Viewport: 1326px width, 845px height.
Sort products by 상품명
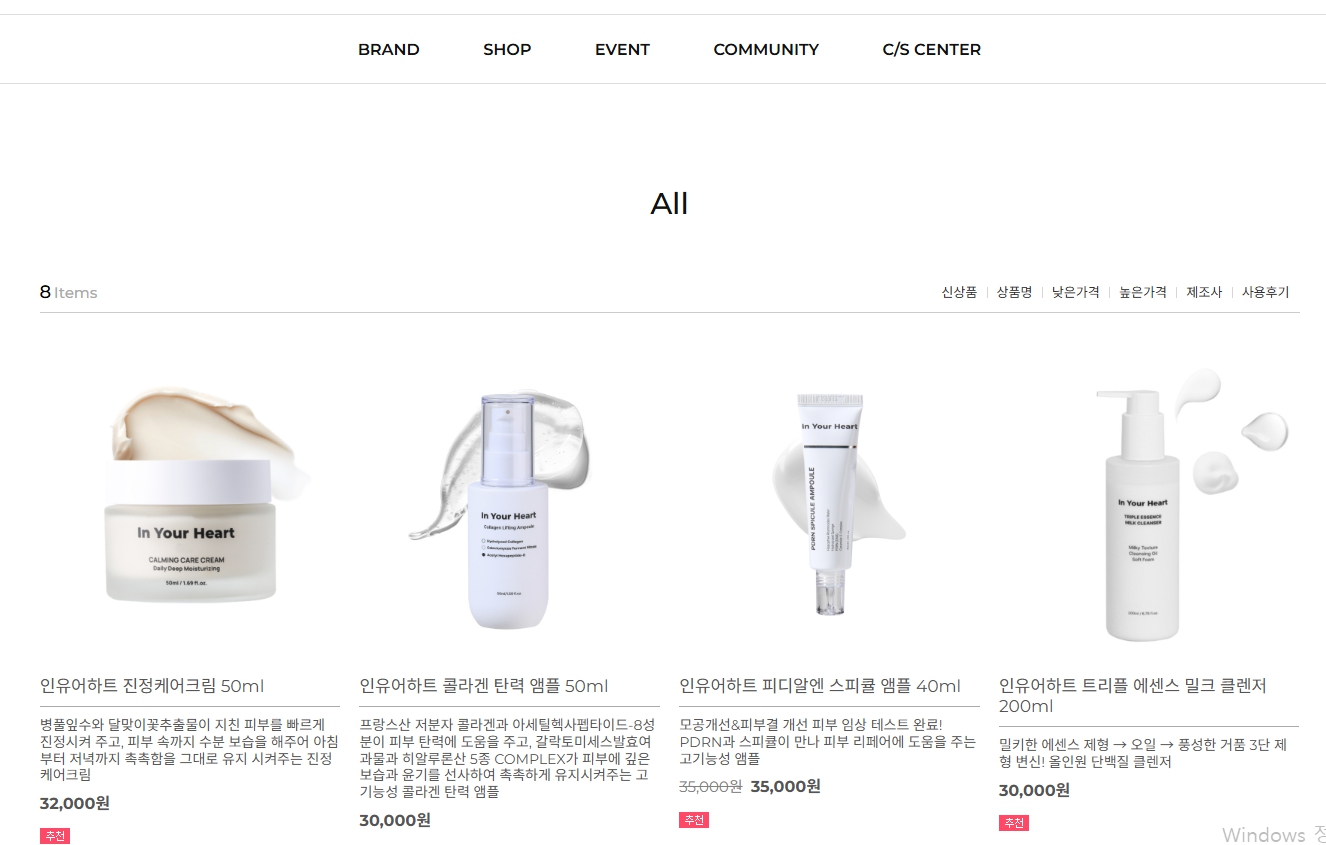[1014, 292]
